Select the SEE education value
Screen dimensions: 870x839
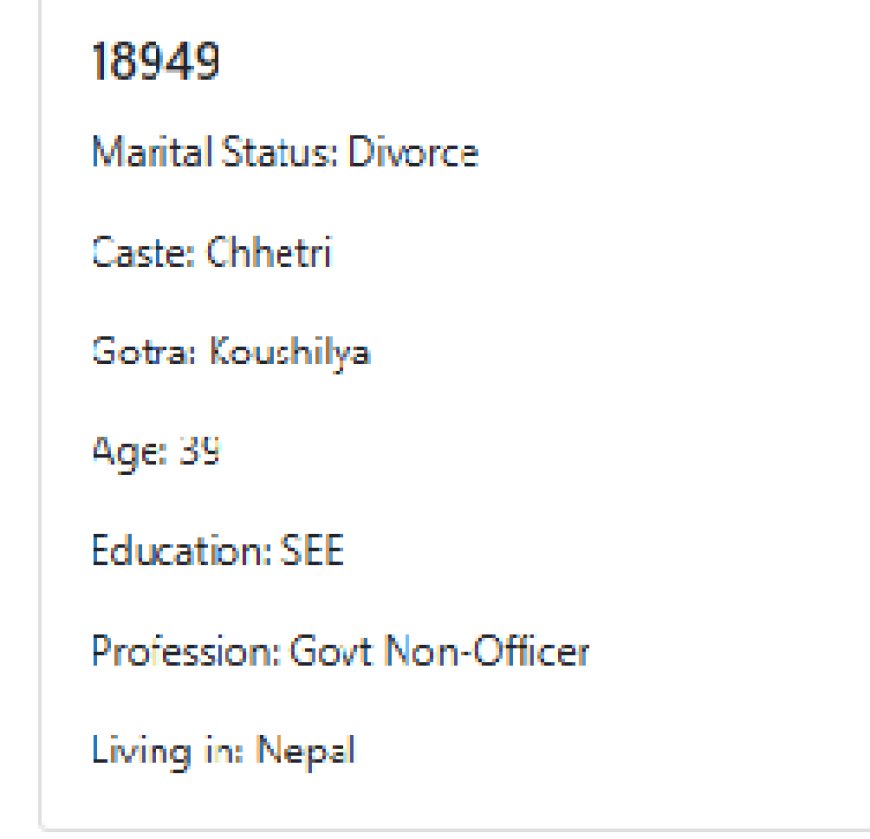313,550
